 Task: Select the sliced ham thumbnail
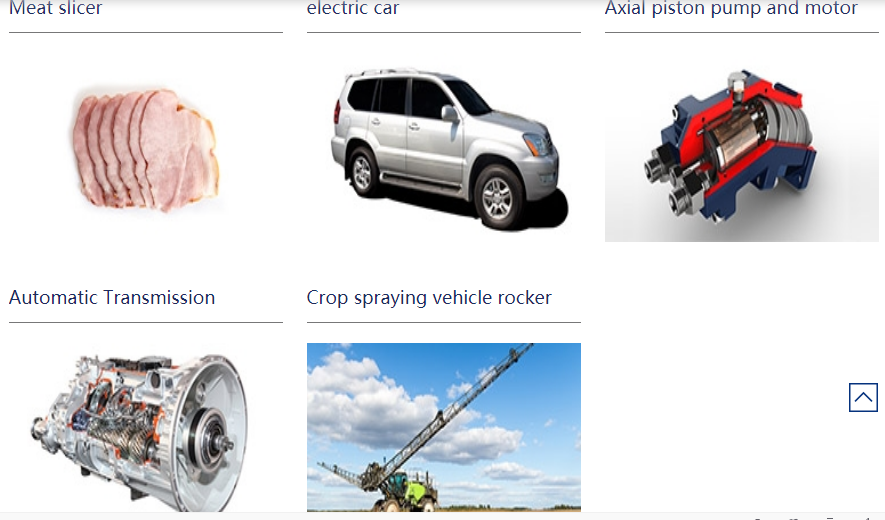[146, 150]
